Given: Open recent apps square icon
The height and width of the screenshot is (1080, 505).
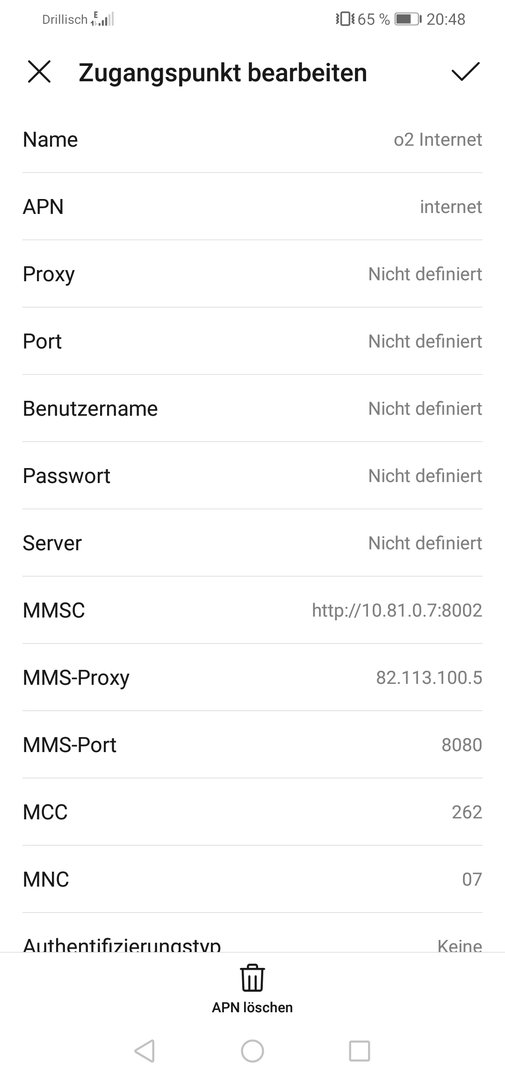Looking at the screenshot, I should coord(360,1050).
